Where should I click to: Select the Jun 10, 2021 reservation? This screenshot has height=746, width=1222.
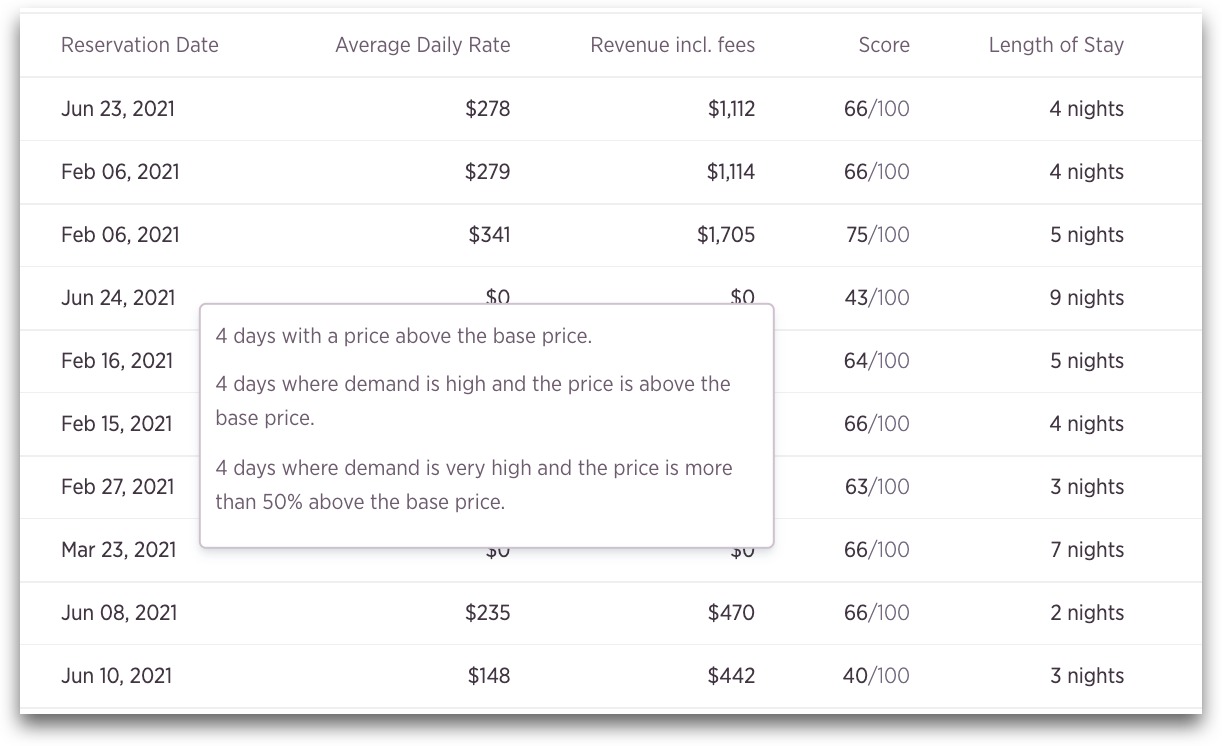(x=116, y=676)
